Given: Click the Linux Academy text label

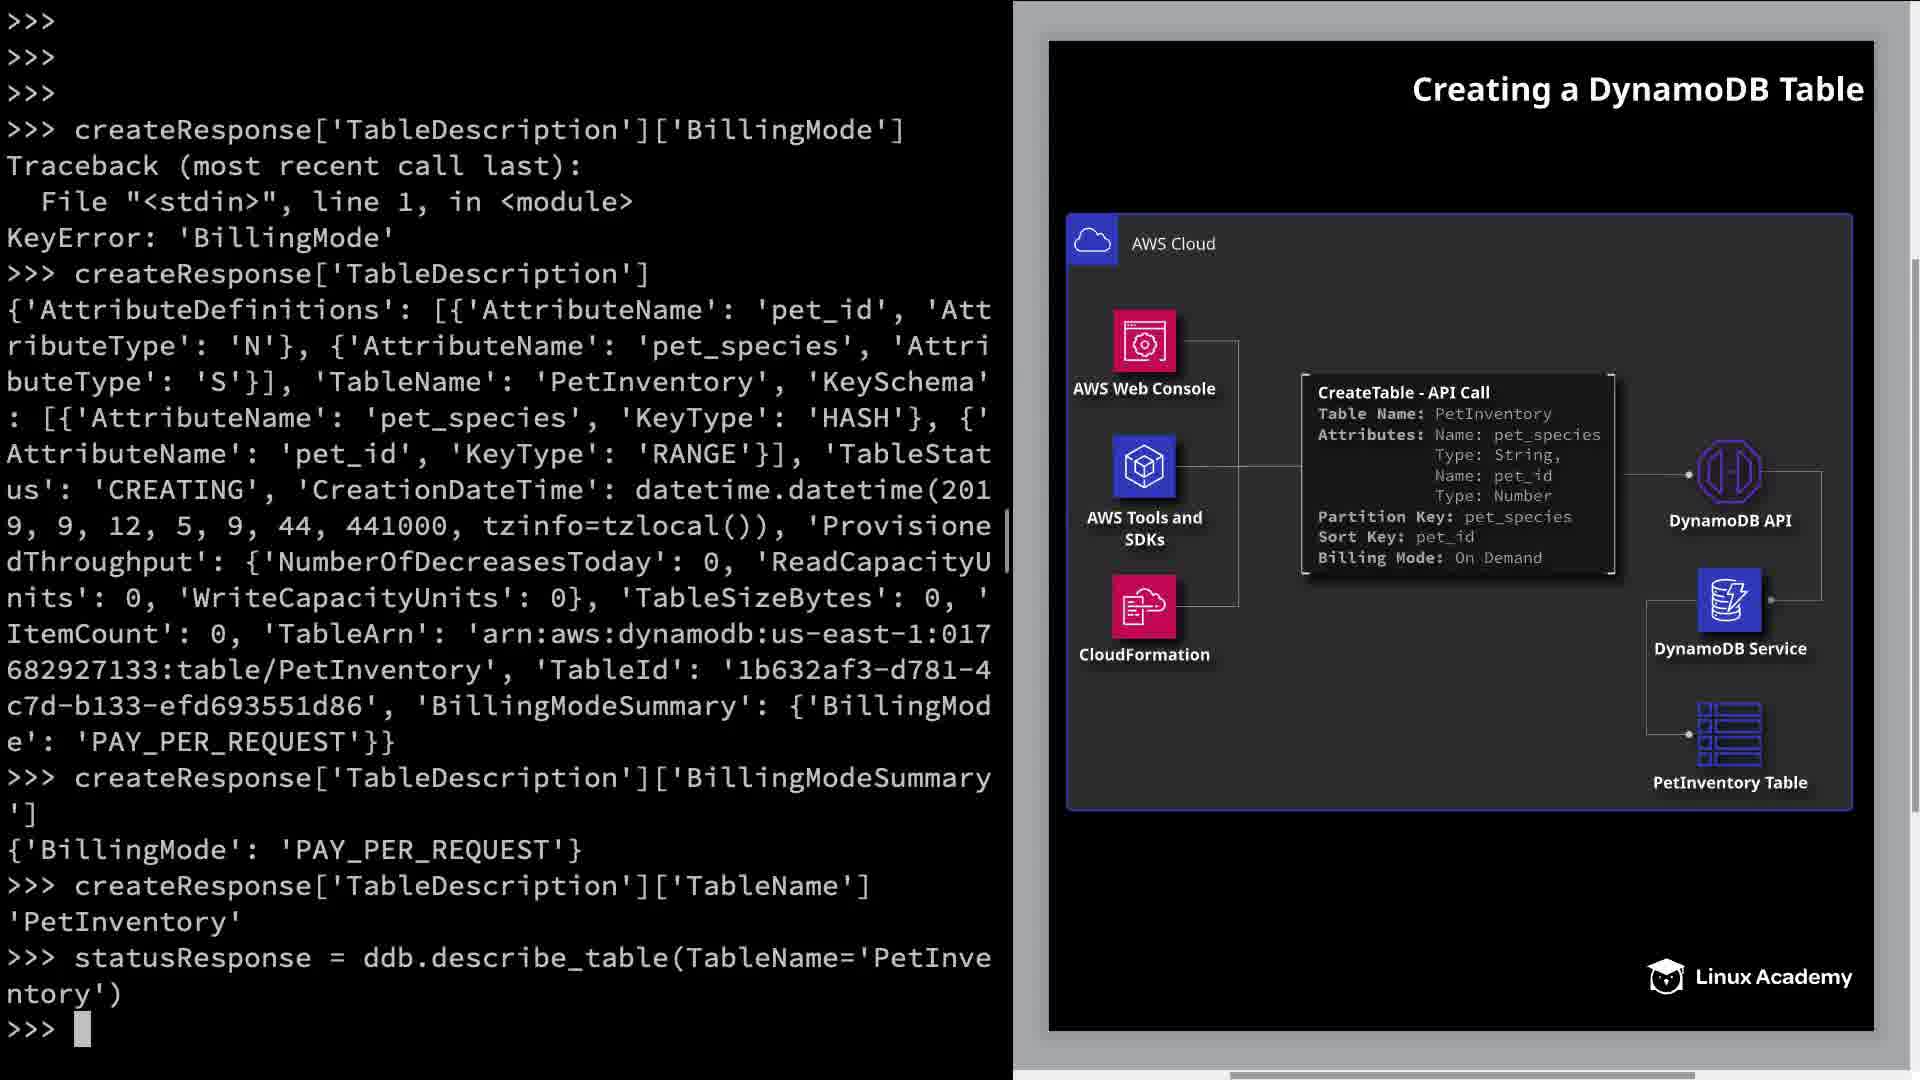Looking at the screenshot, I should click(x=1773, y=976).
